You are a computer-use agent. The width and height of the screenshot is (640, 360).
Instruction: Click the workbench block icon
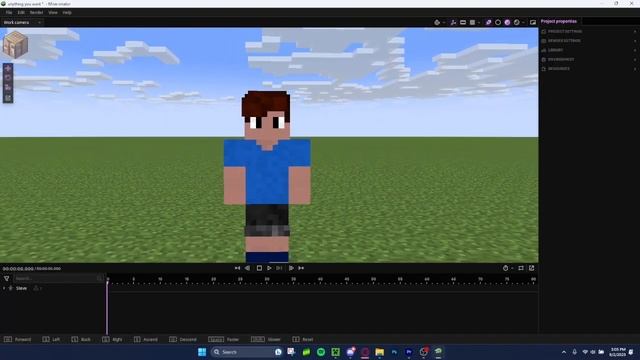click(x=15, y=44)
